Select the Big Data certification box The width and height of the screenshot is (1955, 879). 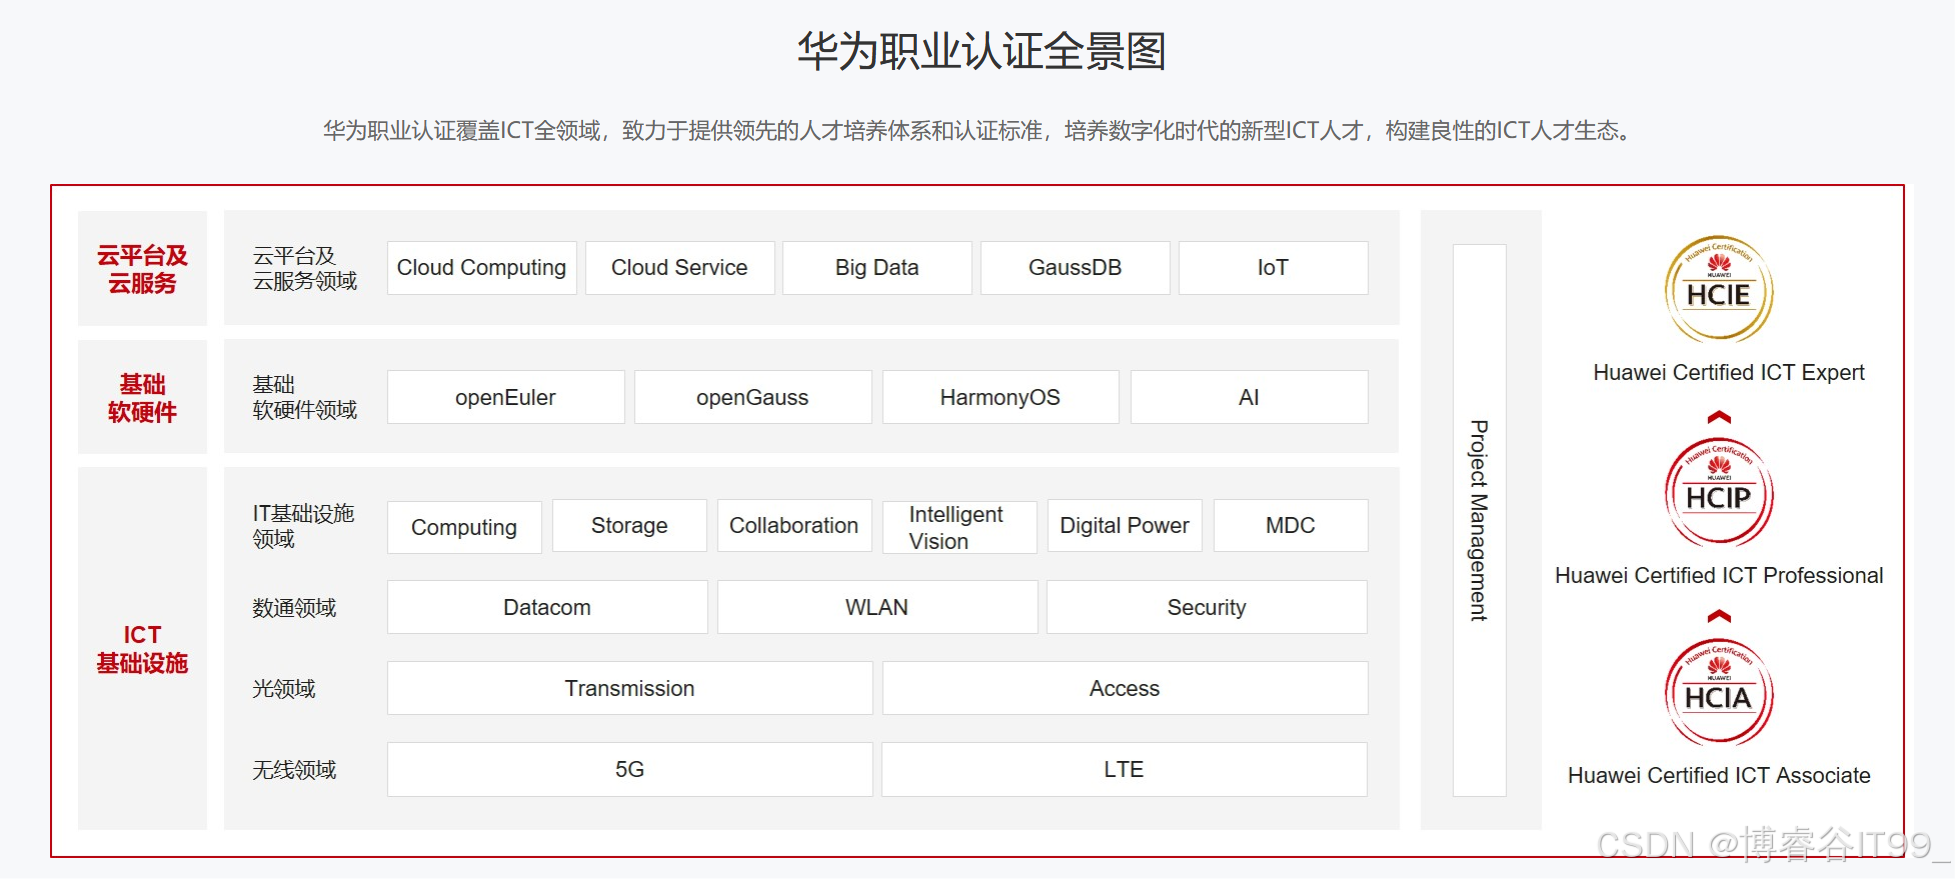tap(877, 268)
